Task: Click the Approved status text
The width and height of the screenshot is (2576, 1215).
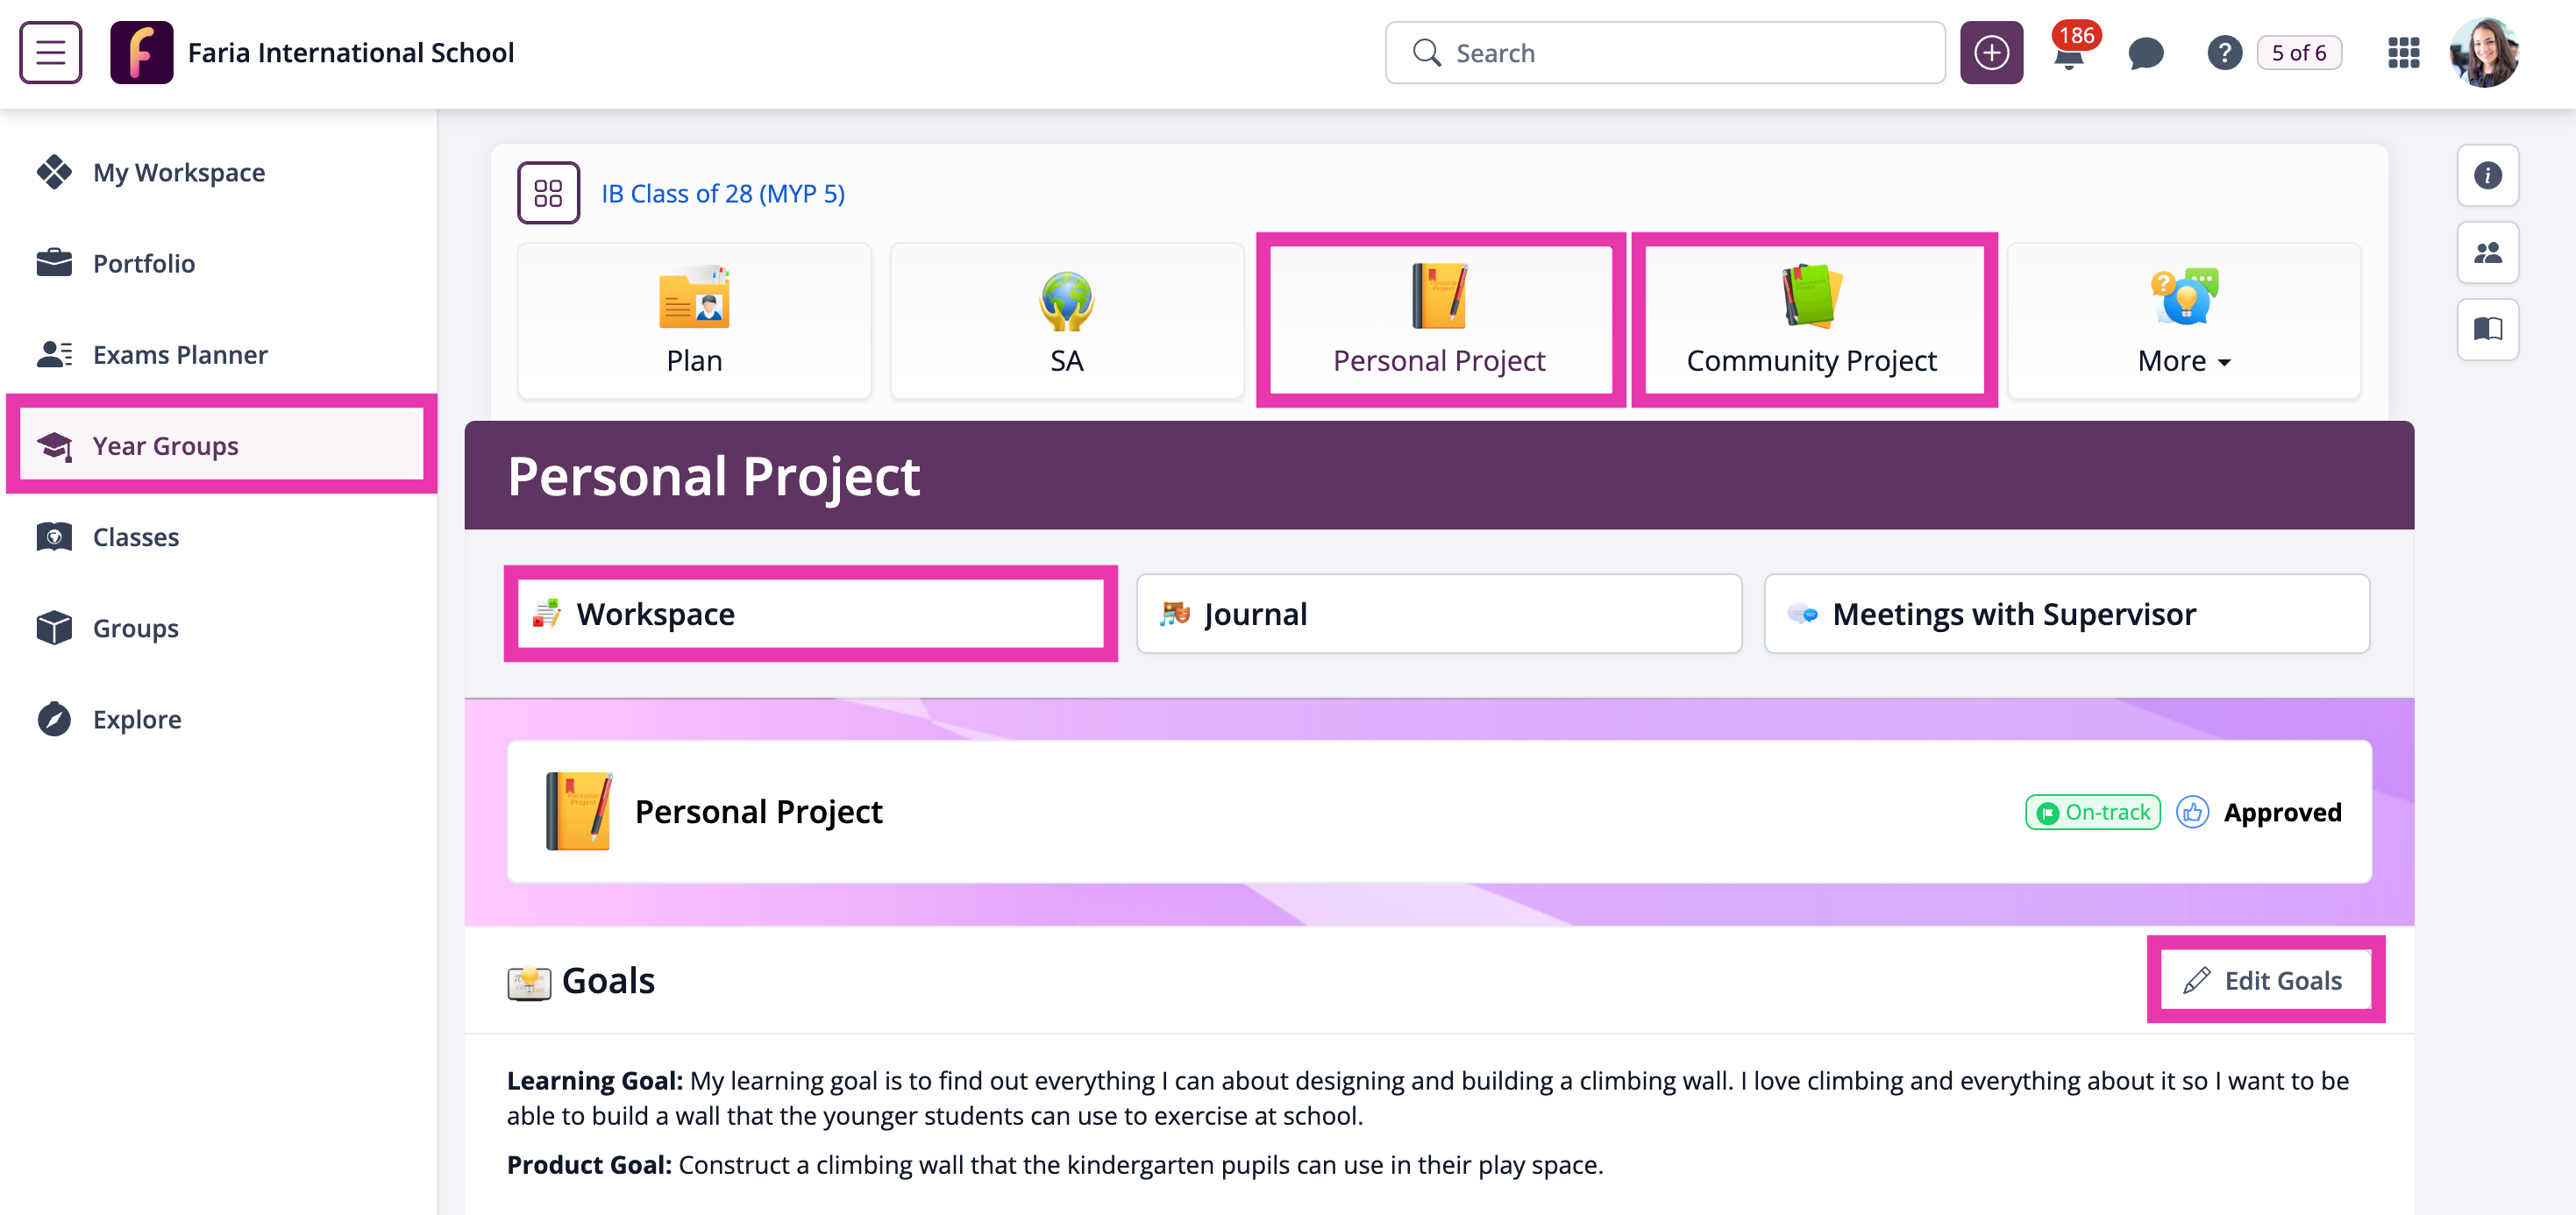Action: (2282, 812)
